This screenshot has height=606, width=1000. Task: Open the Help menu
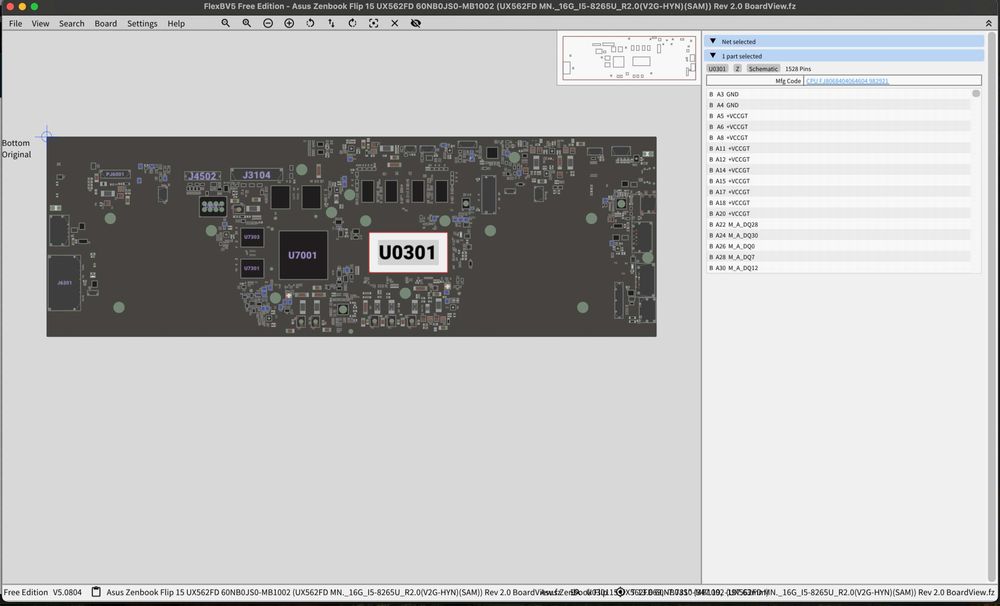point(176,23)
